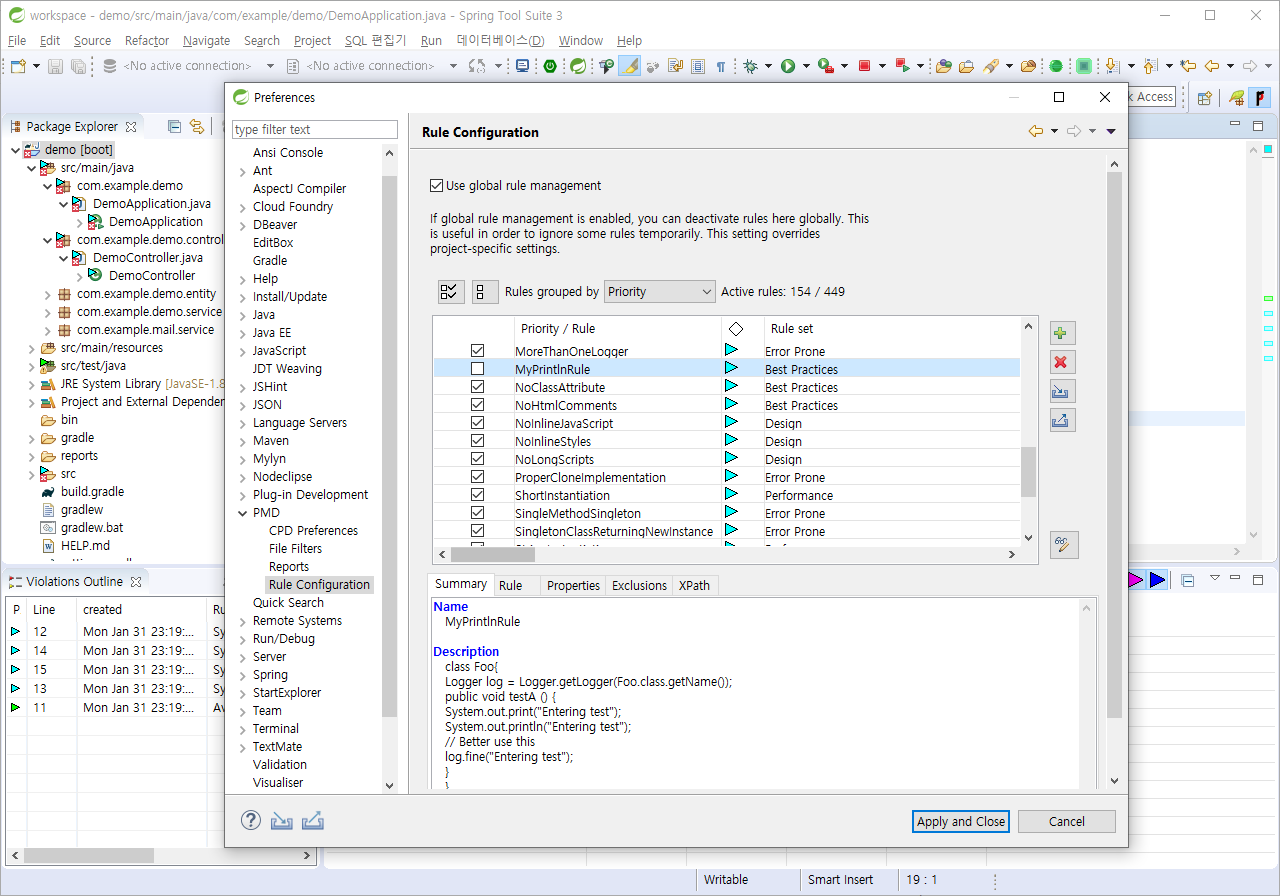Click the red Stop square toolbar icon
1280x896 pixels.
coord(865,66)
